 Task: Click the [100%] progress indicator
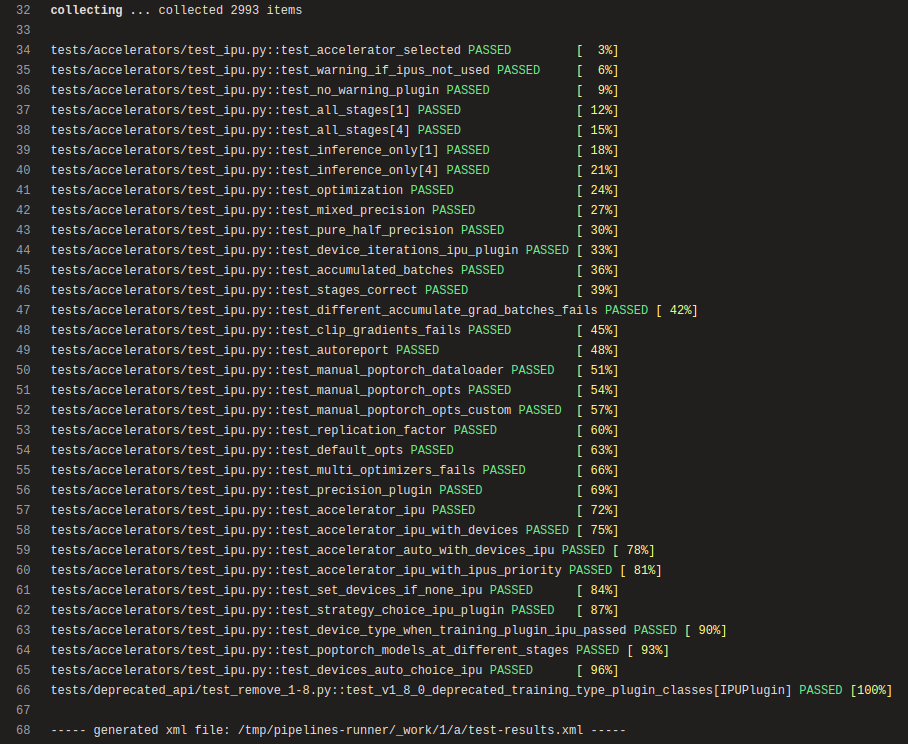[871, 690]
